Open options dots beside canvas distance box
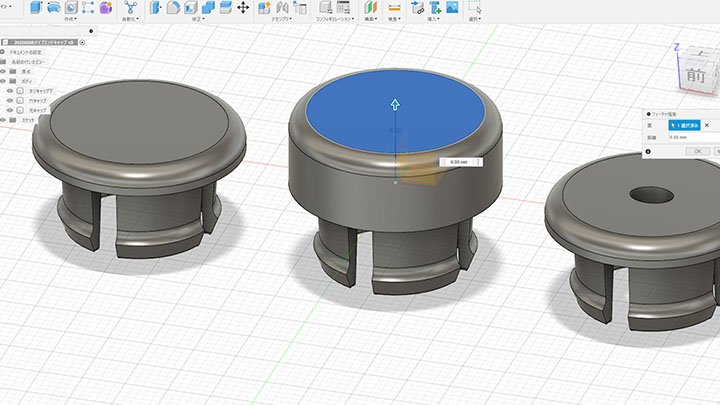Image resolution: width=720 pixels, height=405 pixels. pyautogui.click(x=478, y=162)
